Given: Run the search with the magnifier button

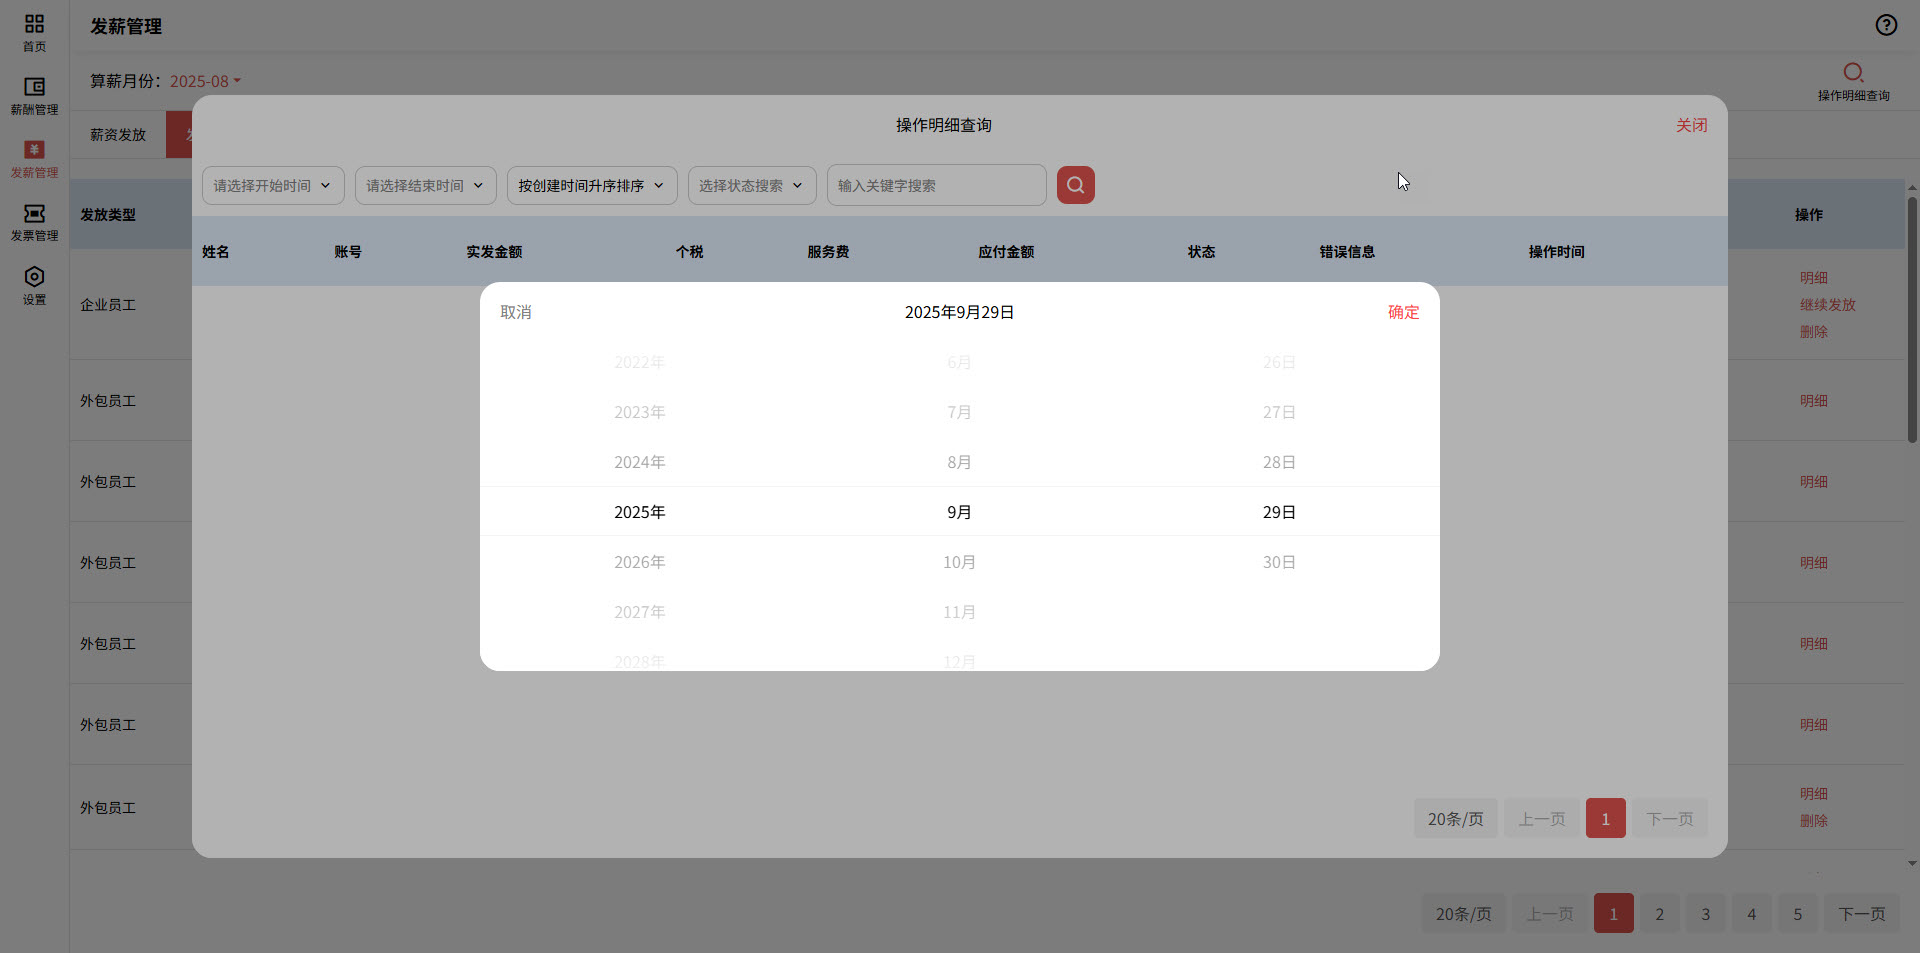Looking at the screenshot, I should (x=1075, y=185).
